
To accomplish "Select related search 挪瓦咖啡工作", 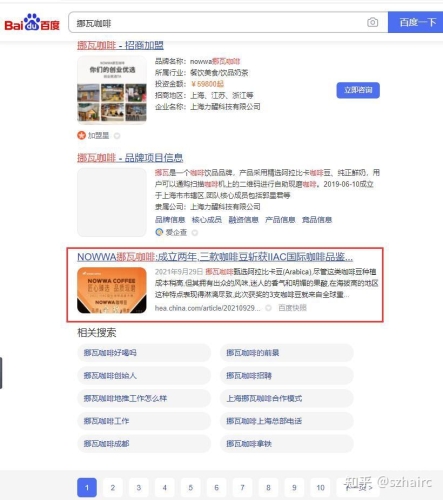I will pos(144,421).
